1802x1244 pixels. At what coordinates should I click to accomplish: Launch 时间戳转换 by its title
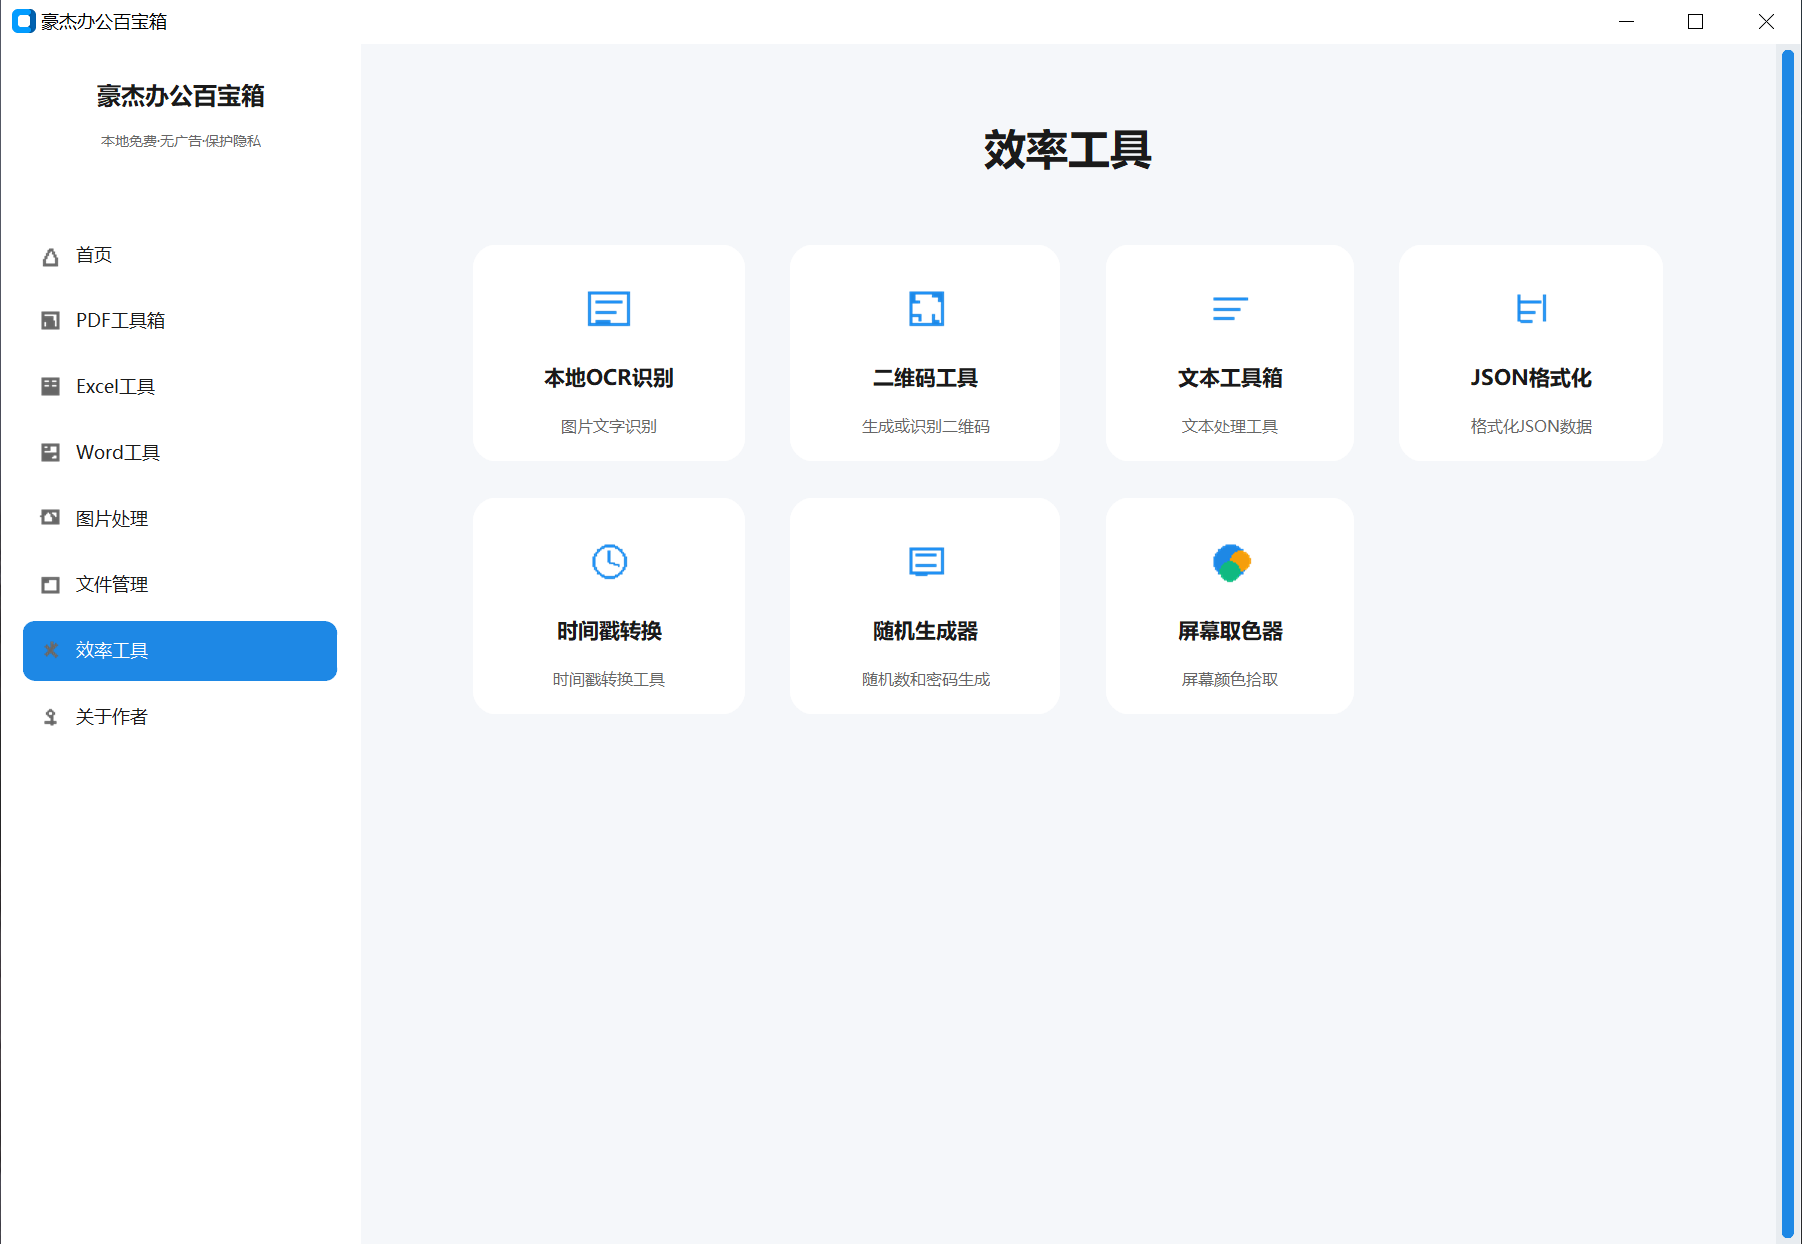coord(609,631)
